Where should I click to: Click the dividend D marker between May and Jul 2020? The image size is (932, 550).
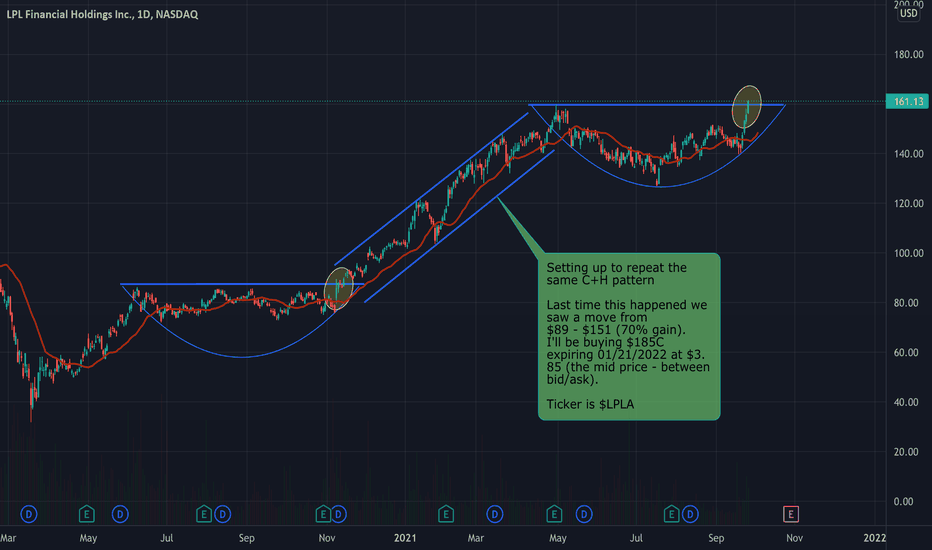coord(120,514)
